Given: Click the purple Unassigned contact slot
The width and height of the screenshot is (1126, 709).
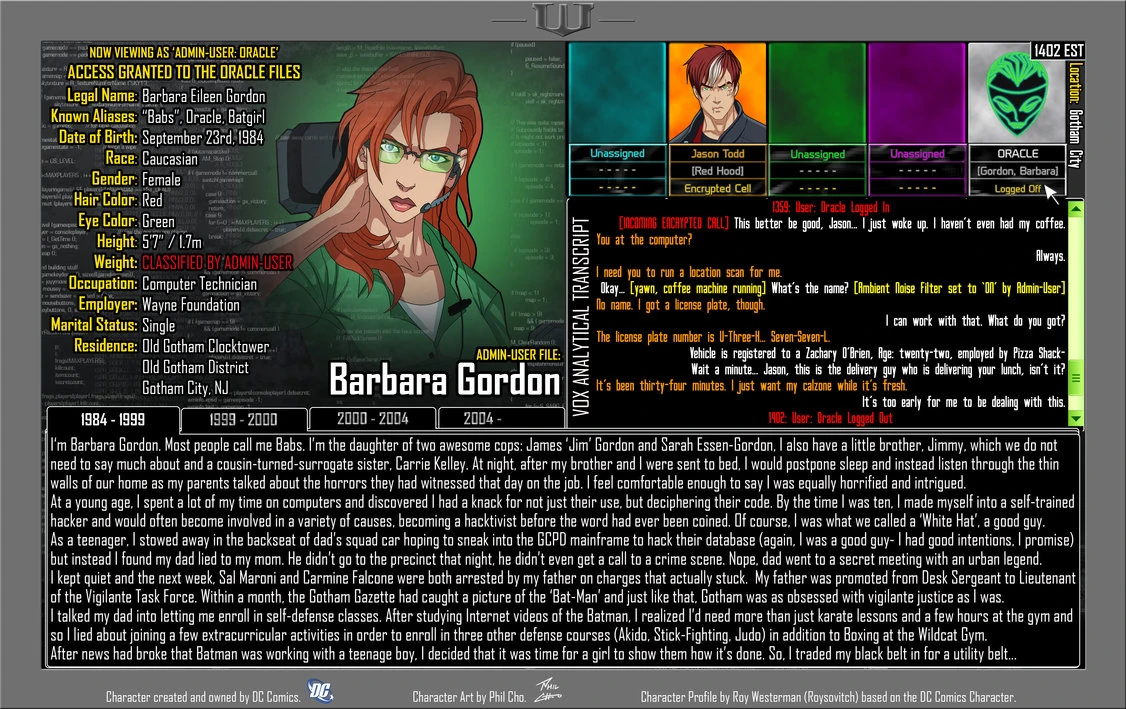Looking at the screenshot, I should (918, 93).
